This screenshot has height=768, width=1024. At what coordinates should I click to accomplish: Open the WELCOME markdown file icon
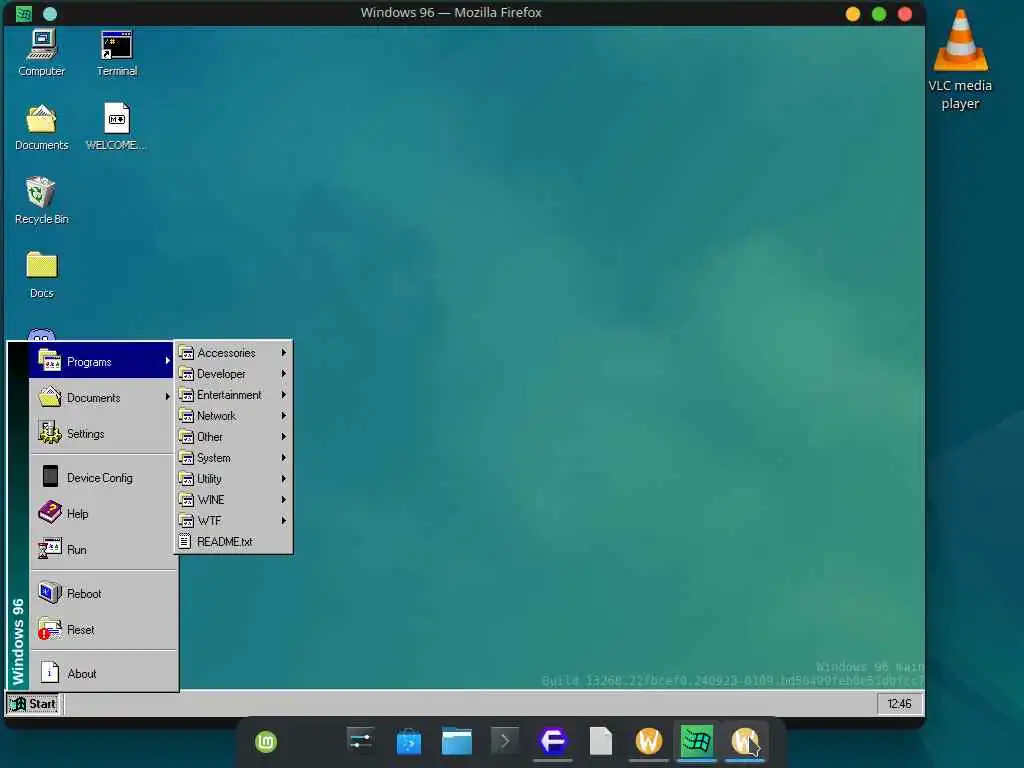point(116,127)
